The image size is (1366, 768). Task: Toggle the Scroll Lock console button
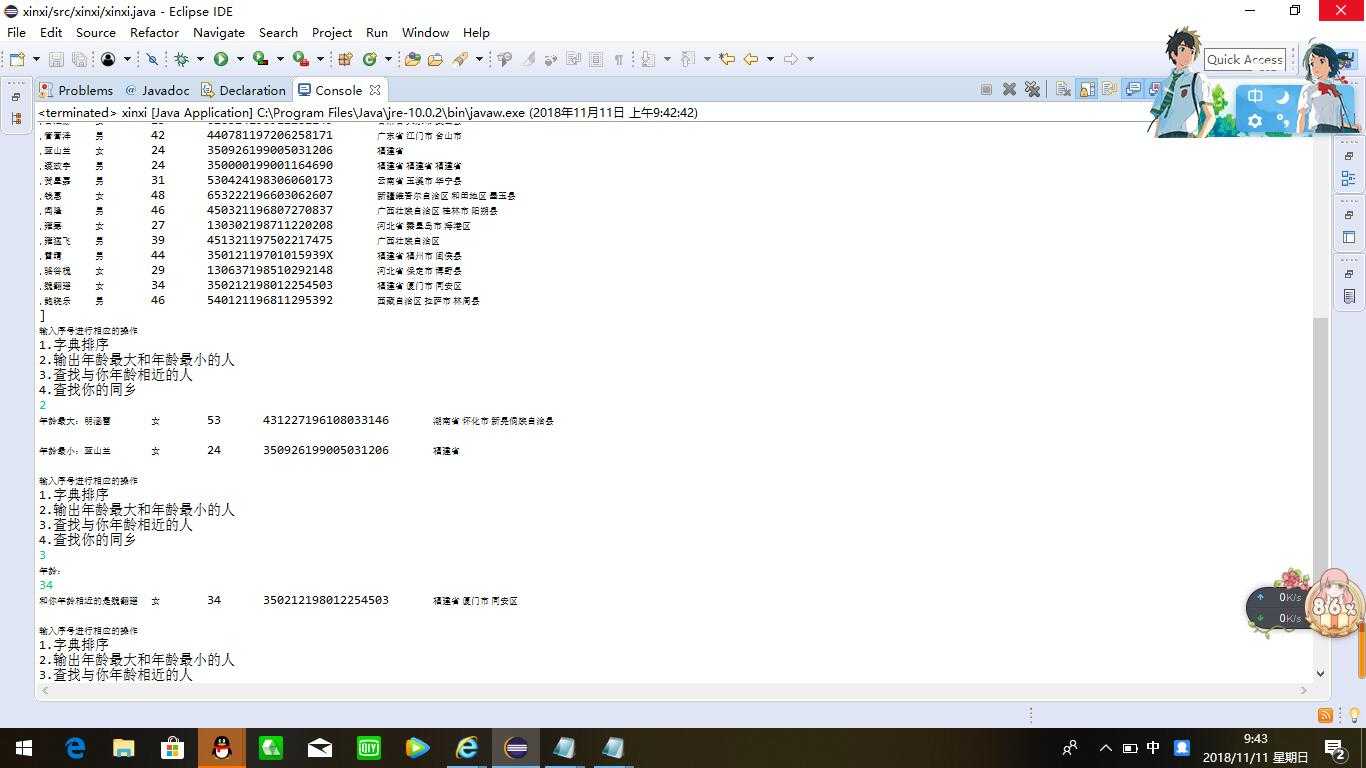tap(1087, 90)
